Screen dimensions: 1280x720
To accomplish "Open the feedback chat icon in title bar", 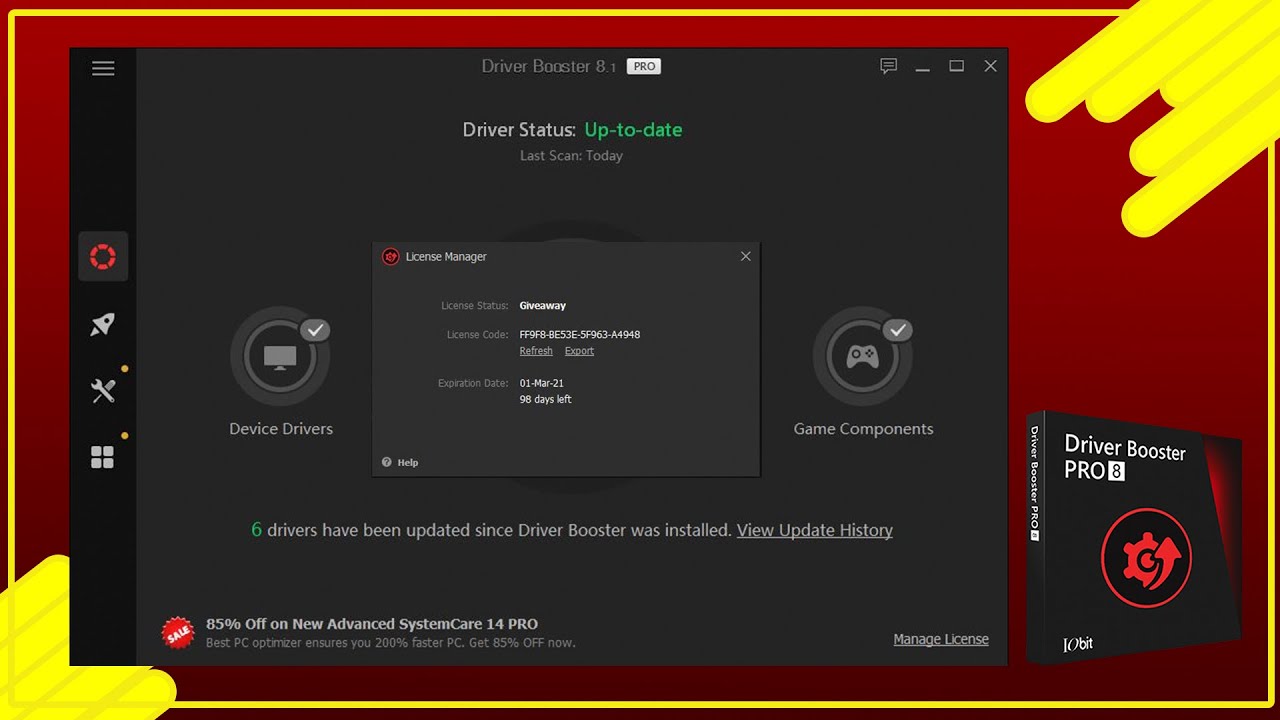I will (x=888, y=66).
